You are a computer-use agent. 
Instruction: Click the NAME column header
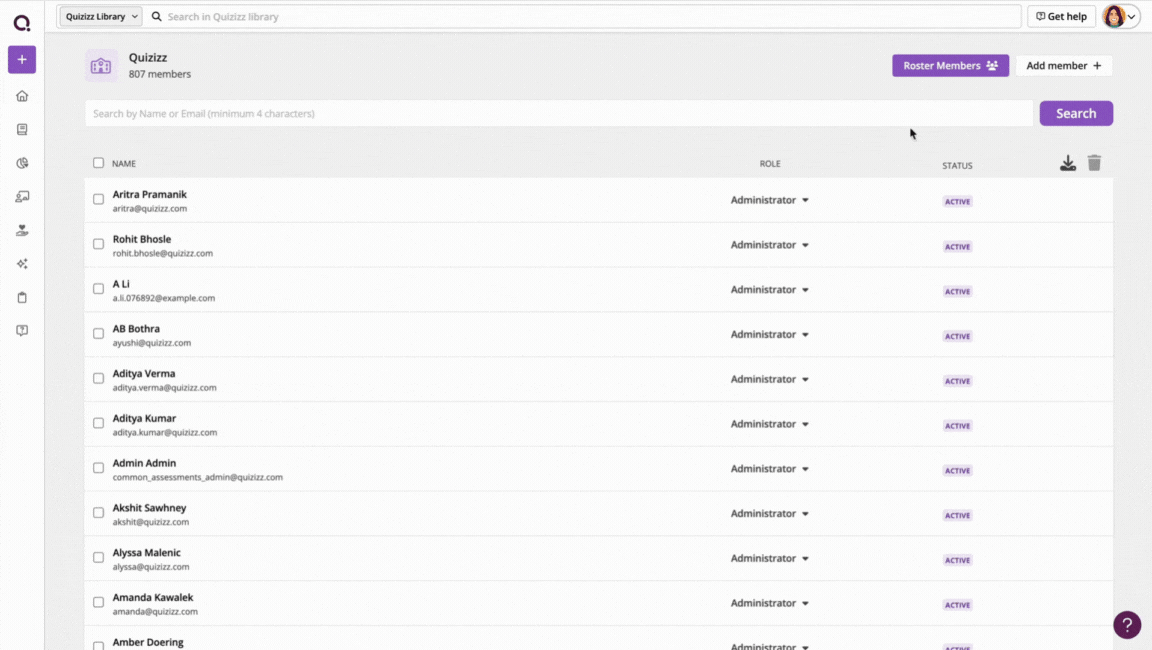pos(123,164)
